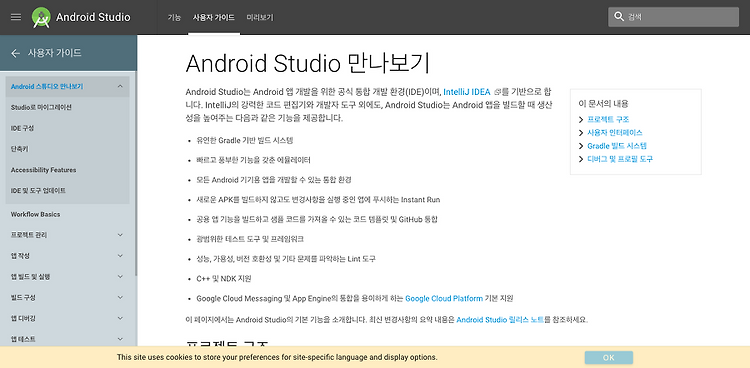Jump to Gradle 빌드 시스템 section link
Viewport: 750px width, 368px height.
coord(617,146)
